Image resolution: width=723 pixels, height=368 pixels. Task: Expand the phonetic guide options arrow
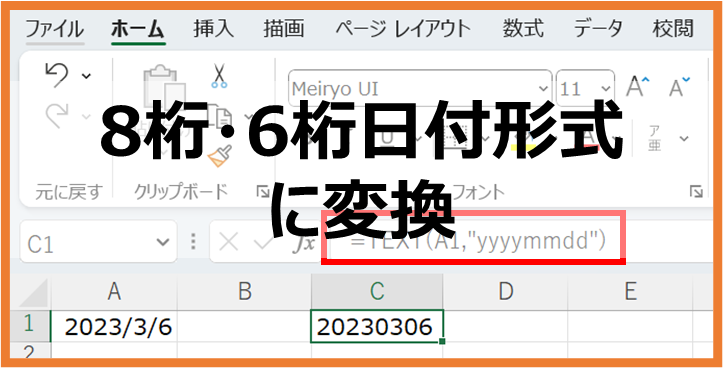[x=684, y=138]
